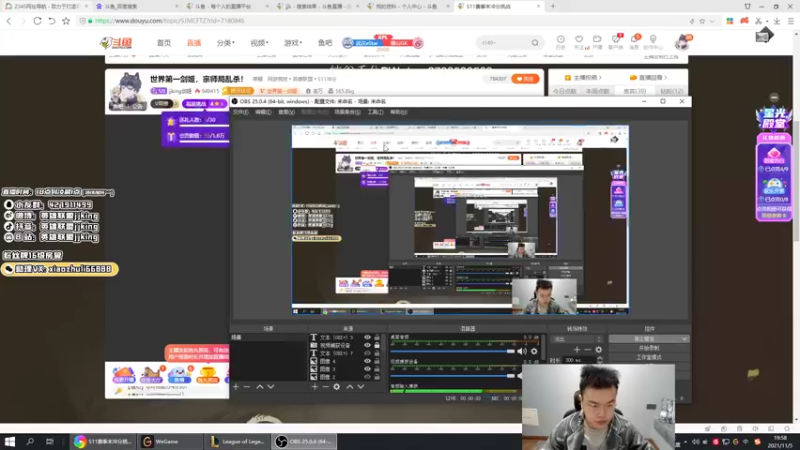Toggle visibility of 文本 (GDI+) 7 source

[367, 353]
